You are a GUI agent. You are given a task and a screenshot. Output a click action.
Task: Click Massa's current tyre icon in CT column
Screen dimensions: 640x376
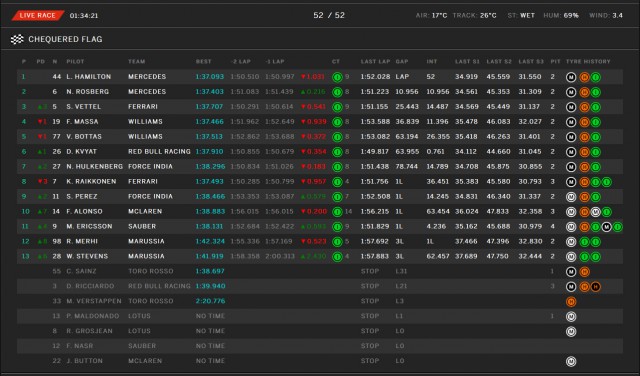337,122
